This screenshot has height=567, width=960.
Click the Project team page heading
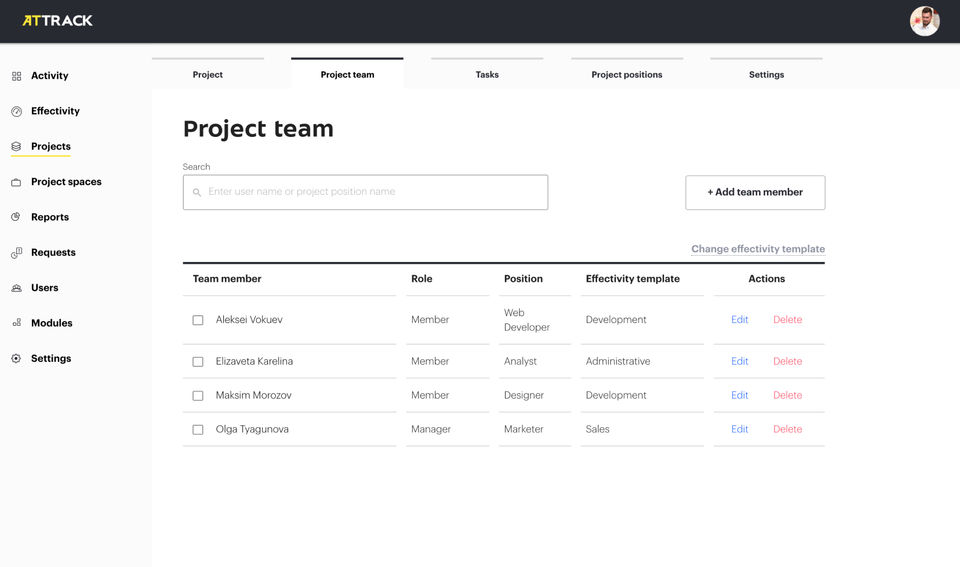pyautogui.click(x=258, y=129)
